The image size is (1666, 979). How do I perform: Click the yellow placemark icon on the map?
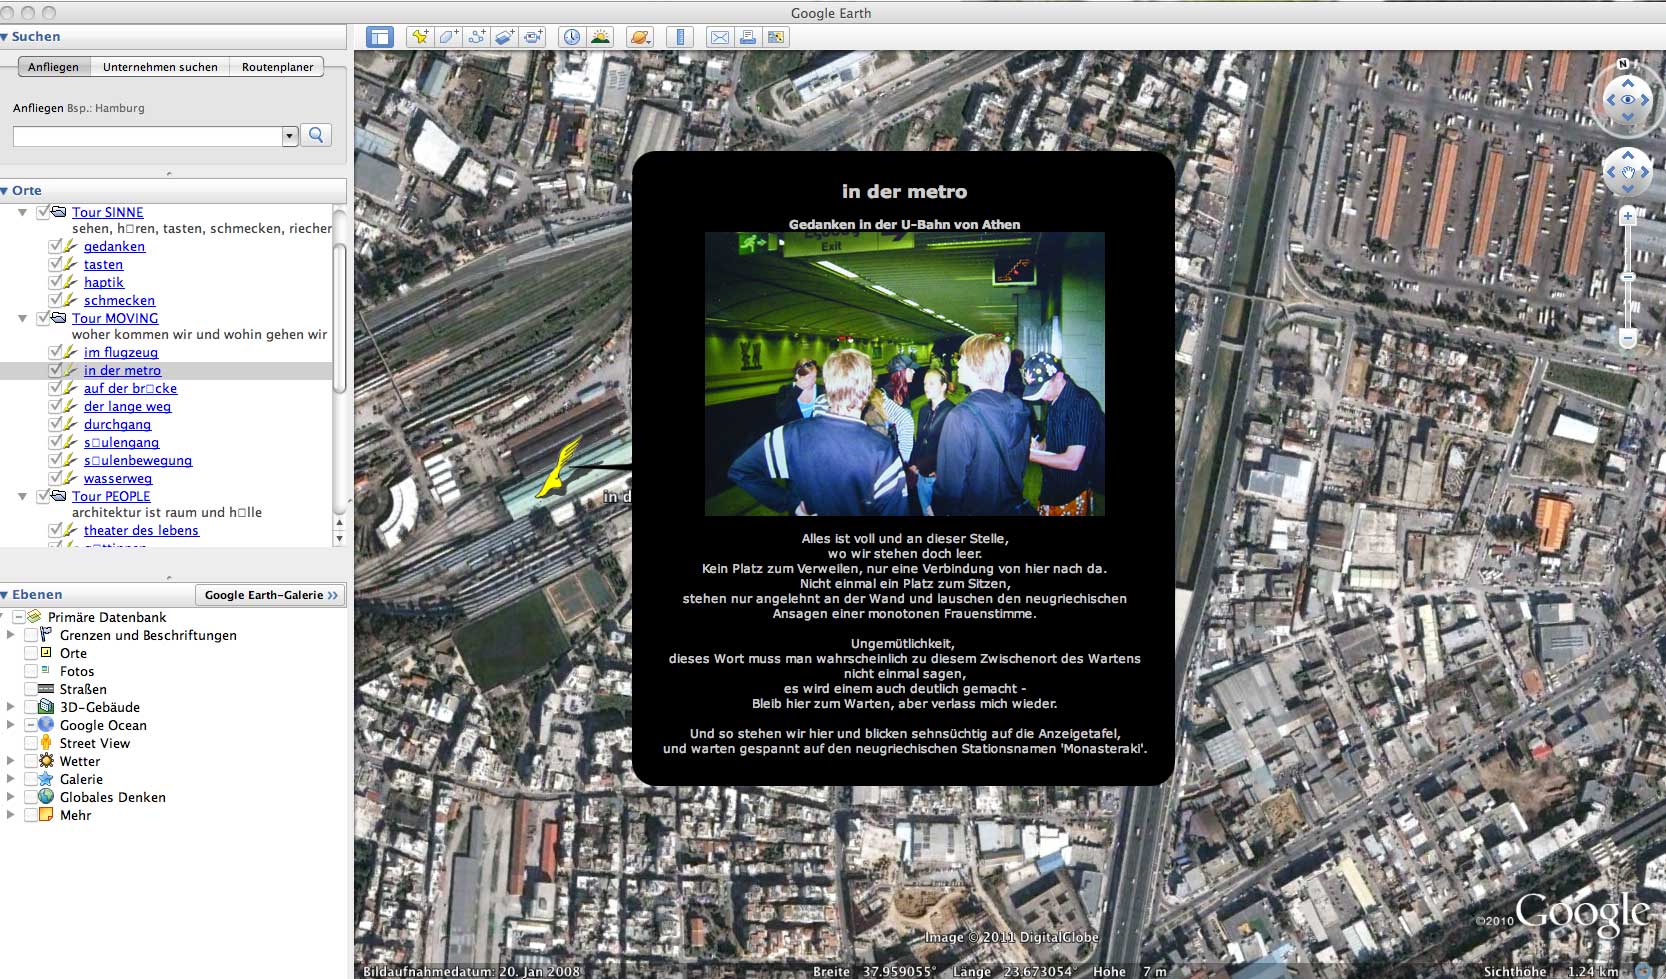558,468
